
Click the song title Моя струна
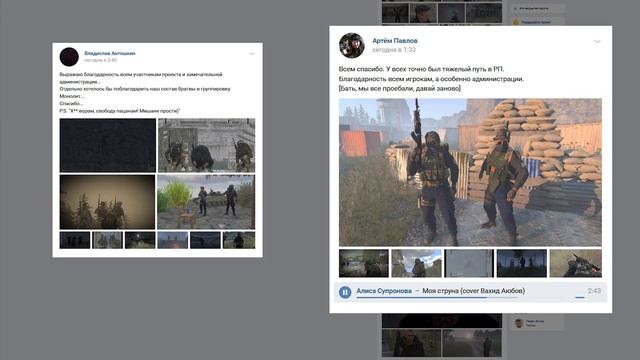[x=473, y=291]
